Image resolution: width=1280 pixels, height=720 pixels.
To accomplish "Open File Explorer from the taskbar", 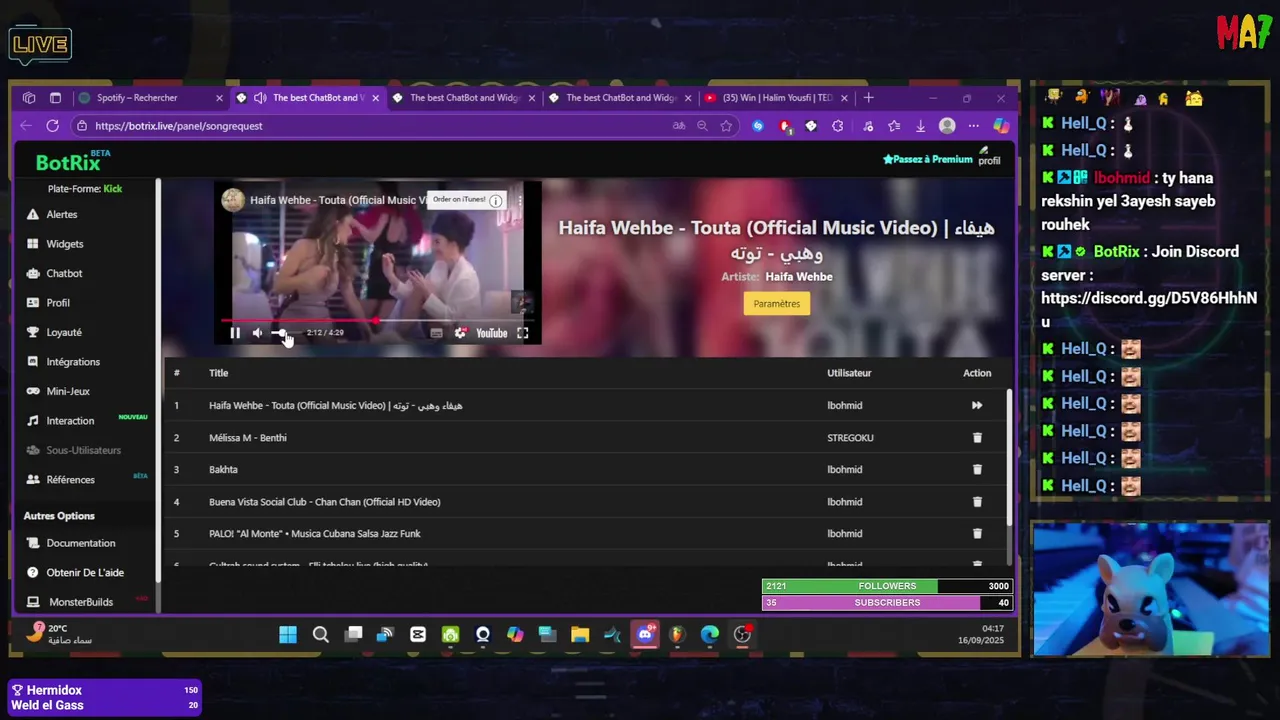I will tap(580, 634).
